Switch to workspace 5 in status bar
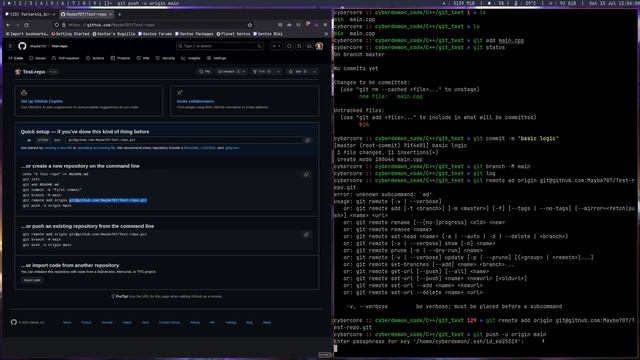The image size is (640, 360). pyautogui.click(x=52, y=3)
